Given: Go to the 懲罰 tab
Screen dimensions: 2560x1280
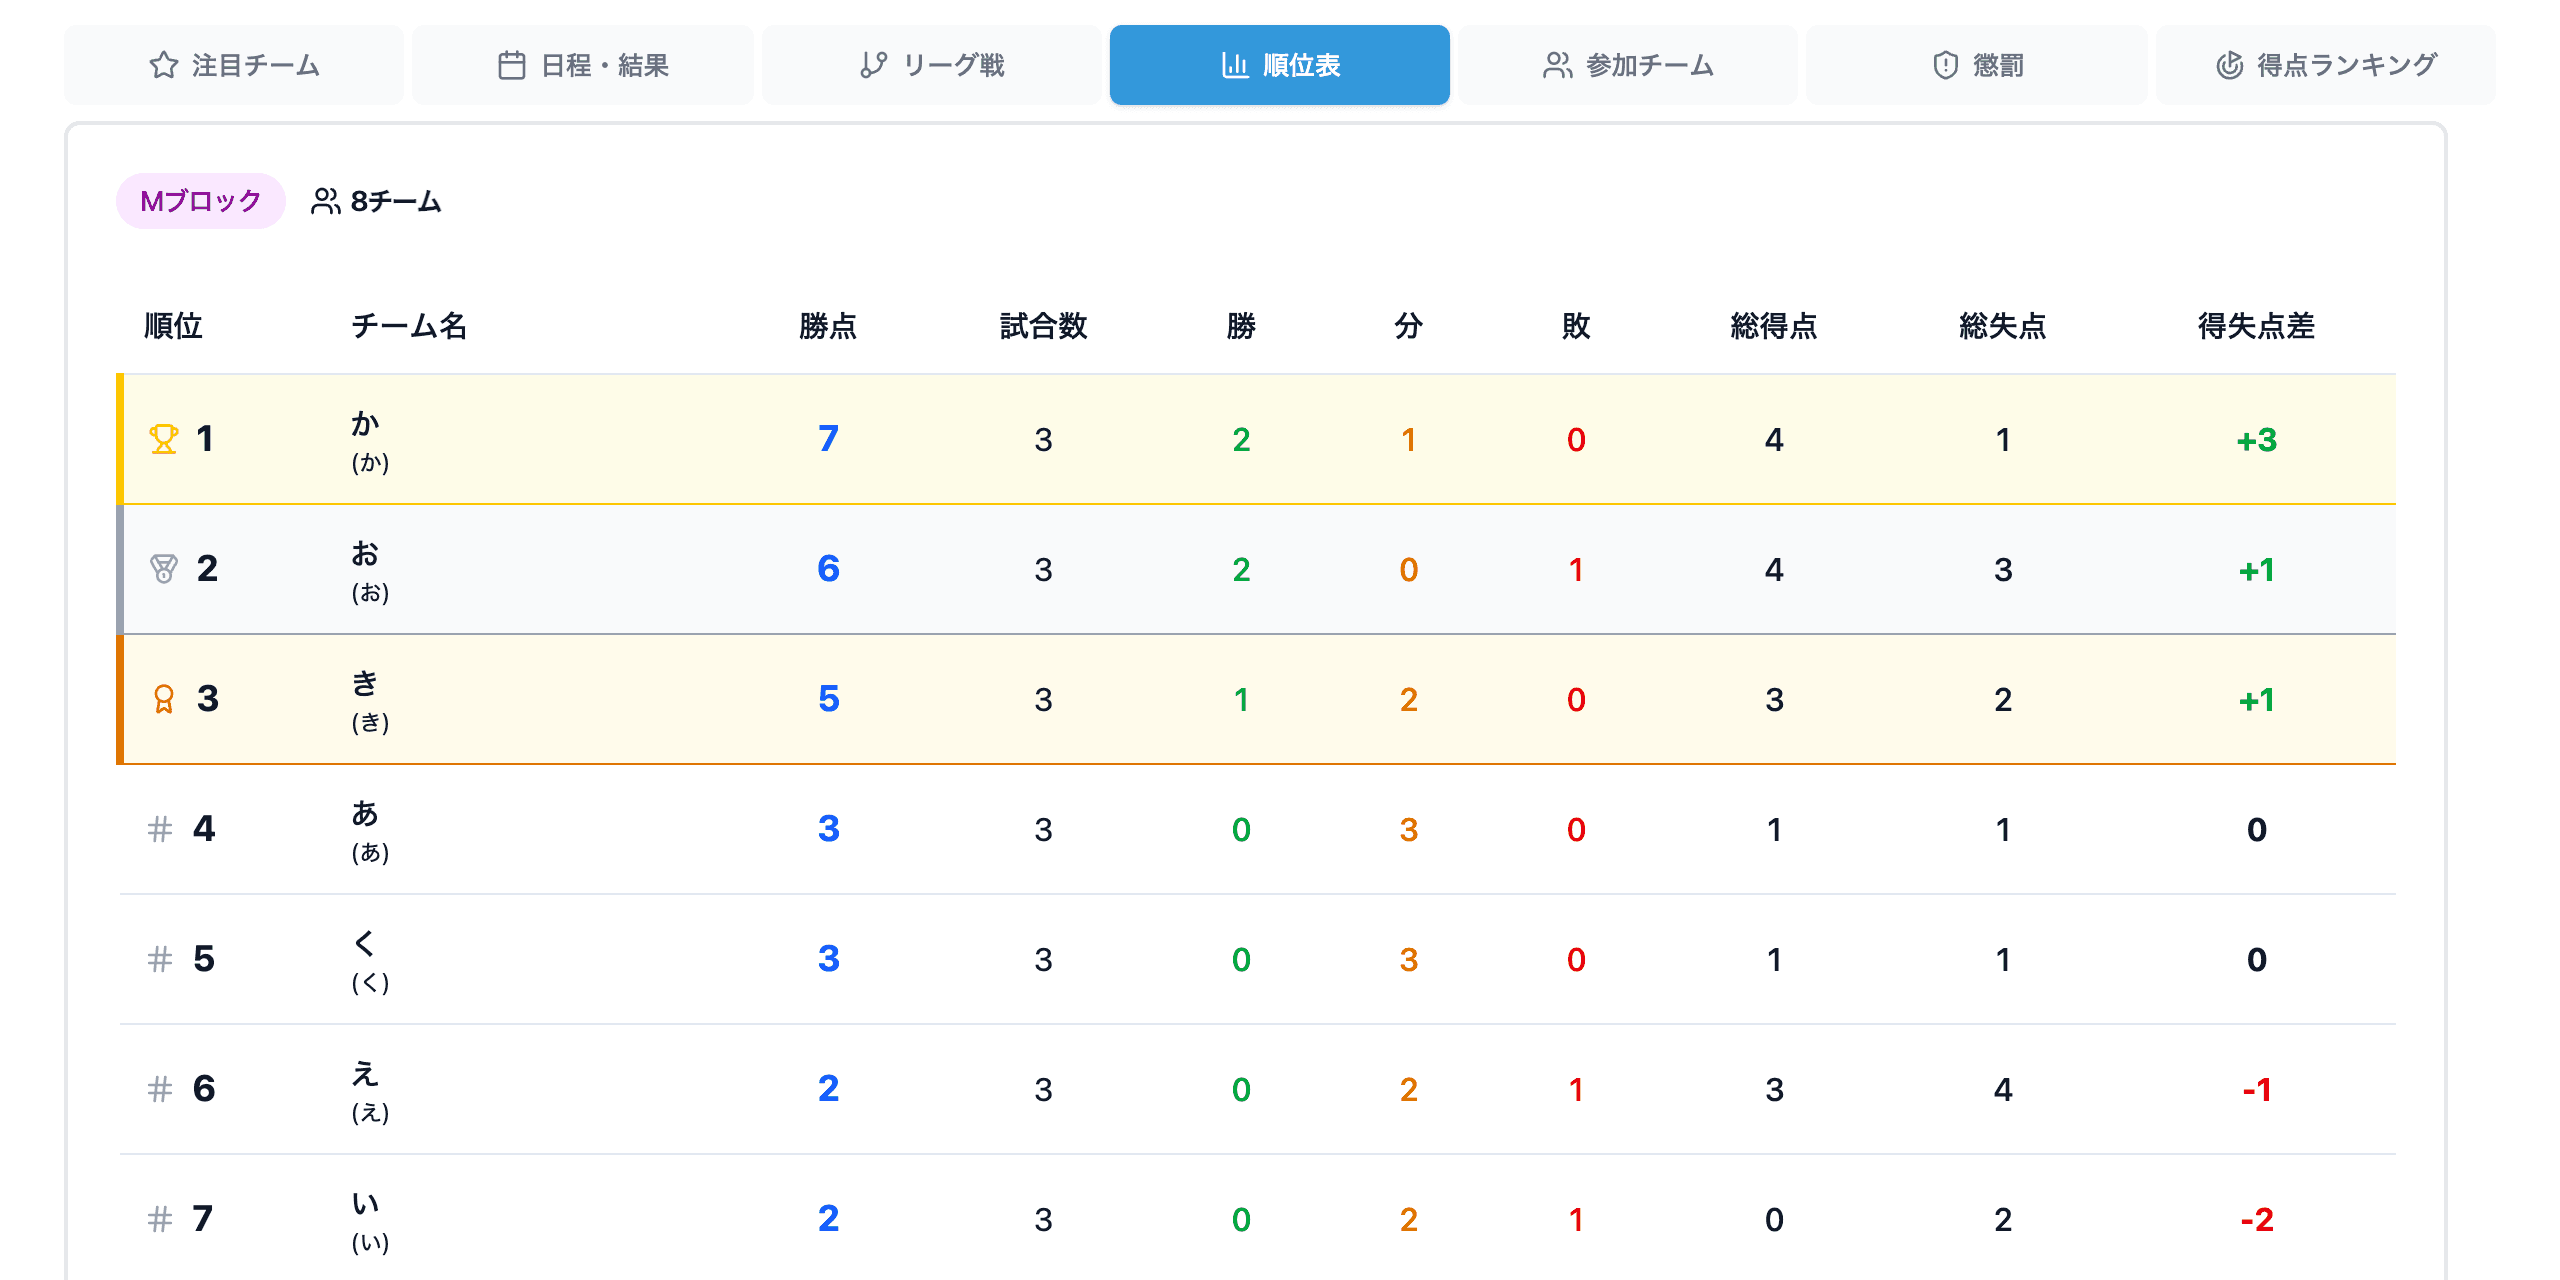Looking at the screenshot, I should (1977, 65).
